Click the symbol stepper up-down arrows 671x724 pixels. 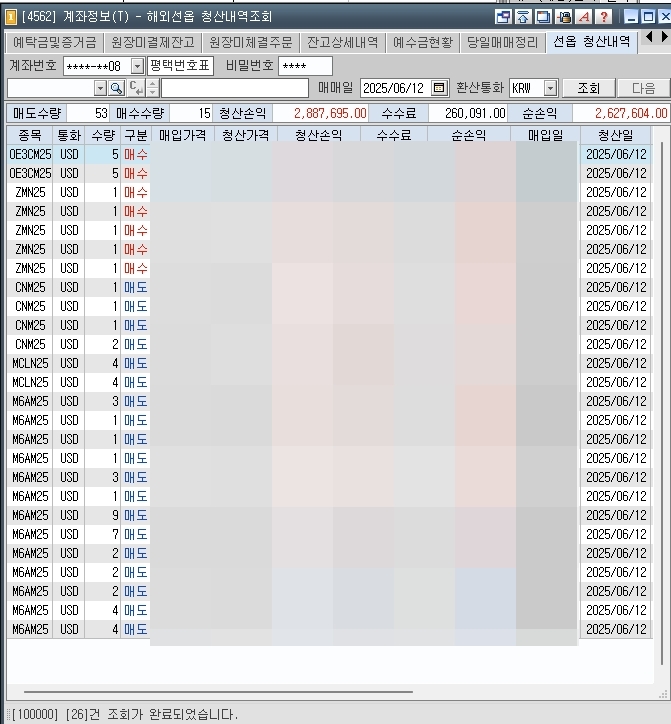click(153, 88)
